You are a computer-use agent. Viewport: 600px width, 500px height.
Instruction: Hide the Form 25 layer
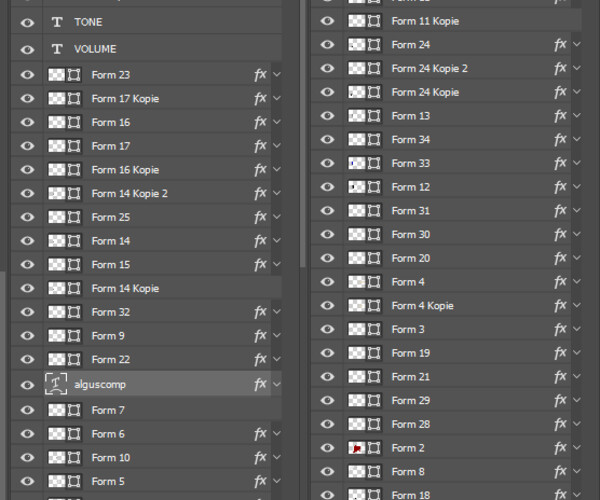point(27,217)
